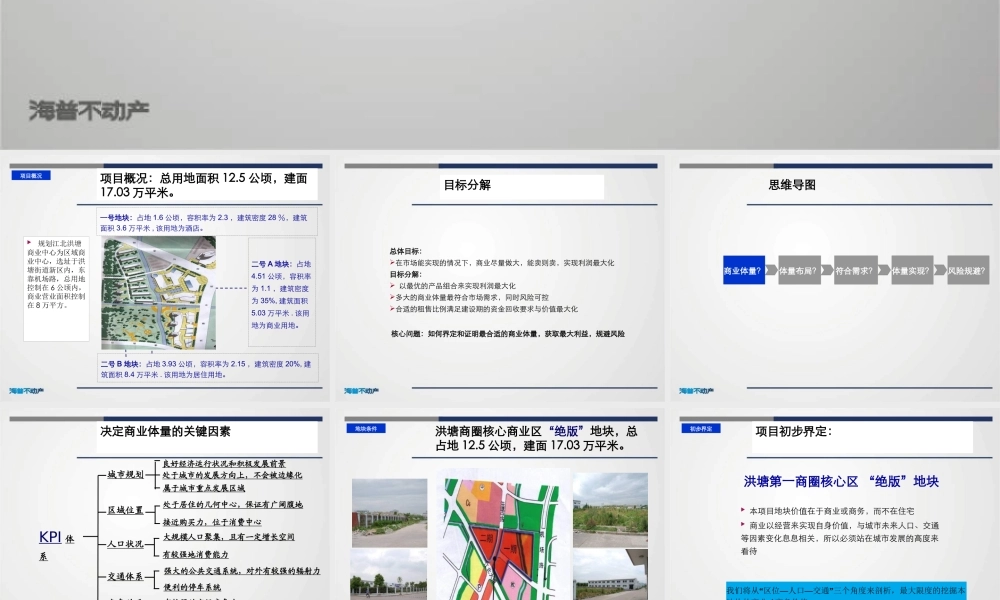Click the cyan highlighted 区位—人口—交通 text

click(x=846, y=591)
